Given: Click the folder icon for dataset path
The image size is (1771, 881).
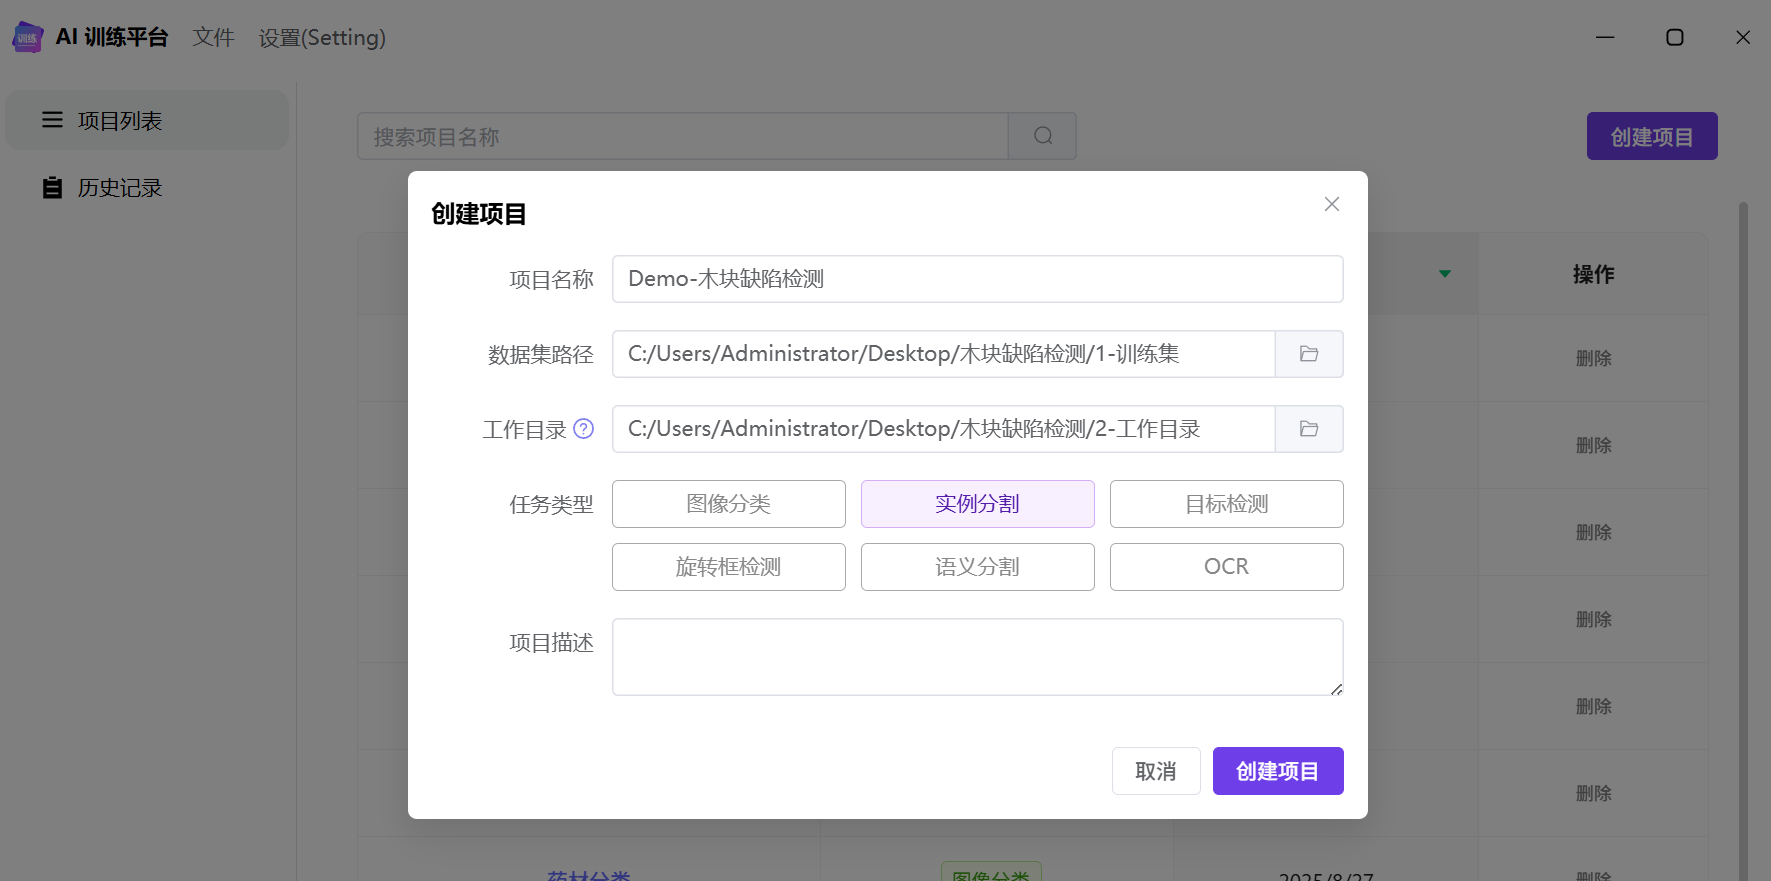Looking at the screenshot, I should 1308,354.
